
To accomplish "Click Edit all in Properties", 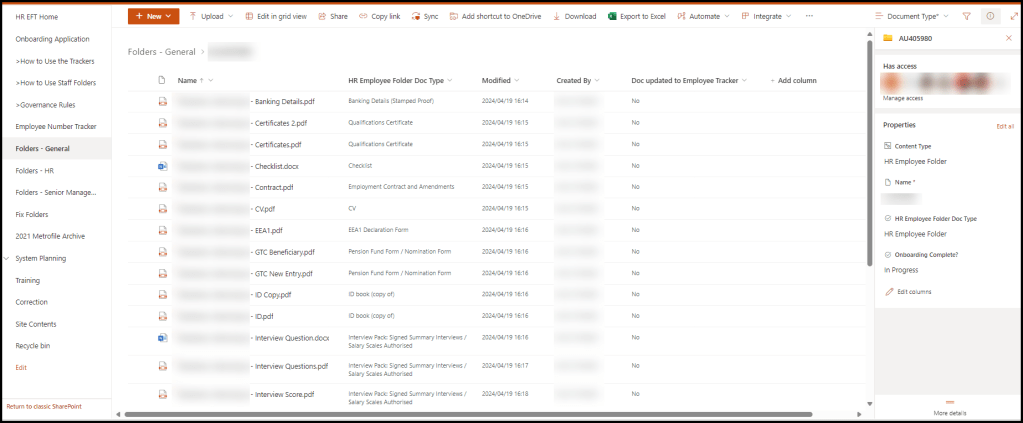I will (x=1004, y=127).
